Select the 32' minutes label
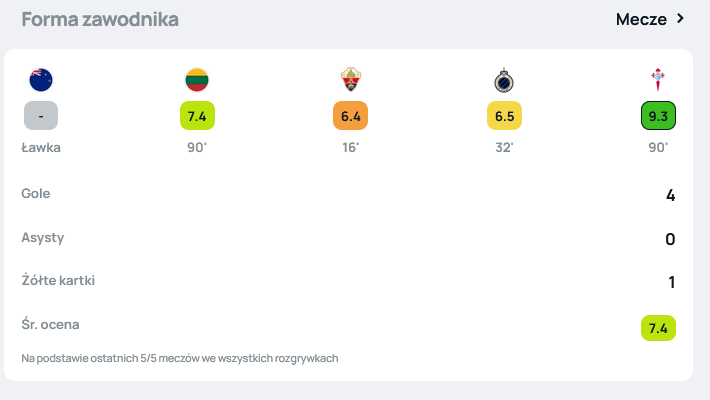This screenshot has width=710, height=400. click(x=504, y=147)
